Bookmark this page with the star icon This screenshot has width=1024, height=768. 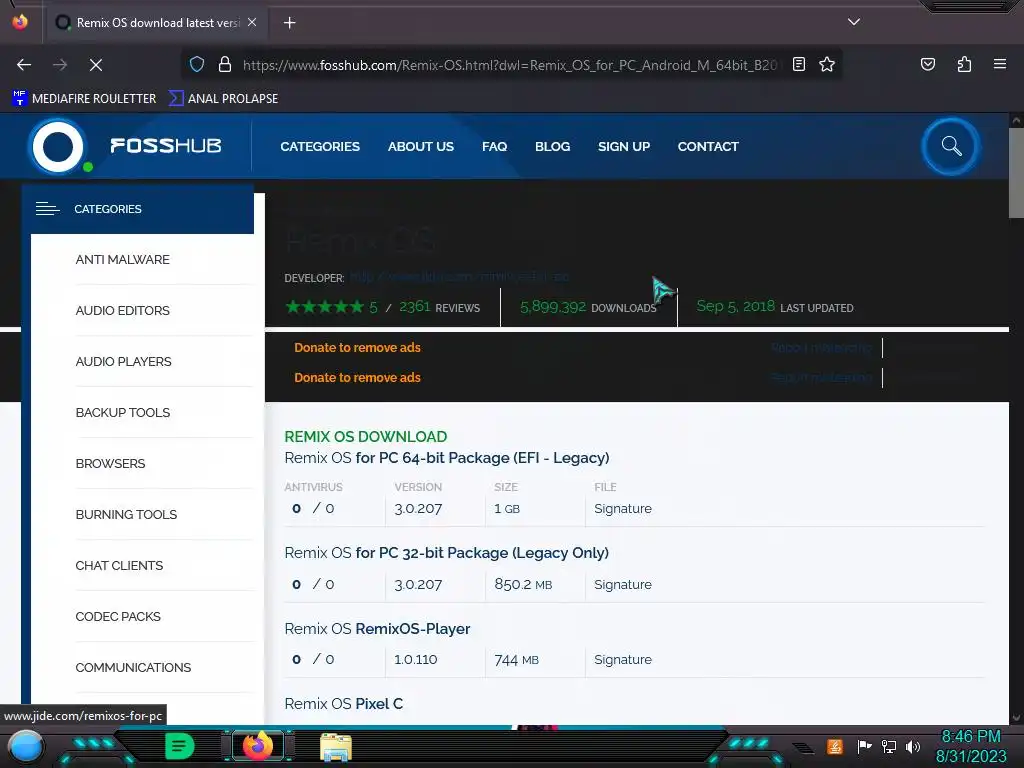coord(827,64)
